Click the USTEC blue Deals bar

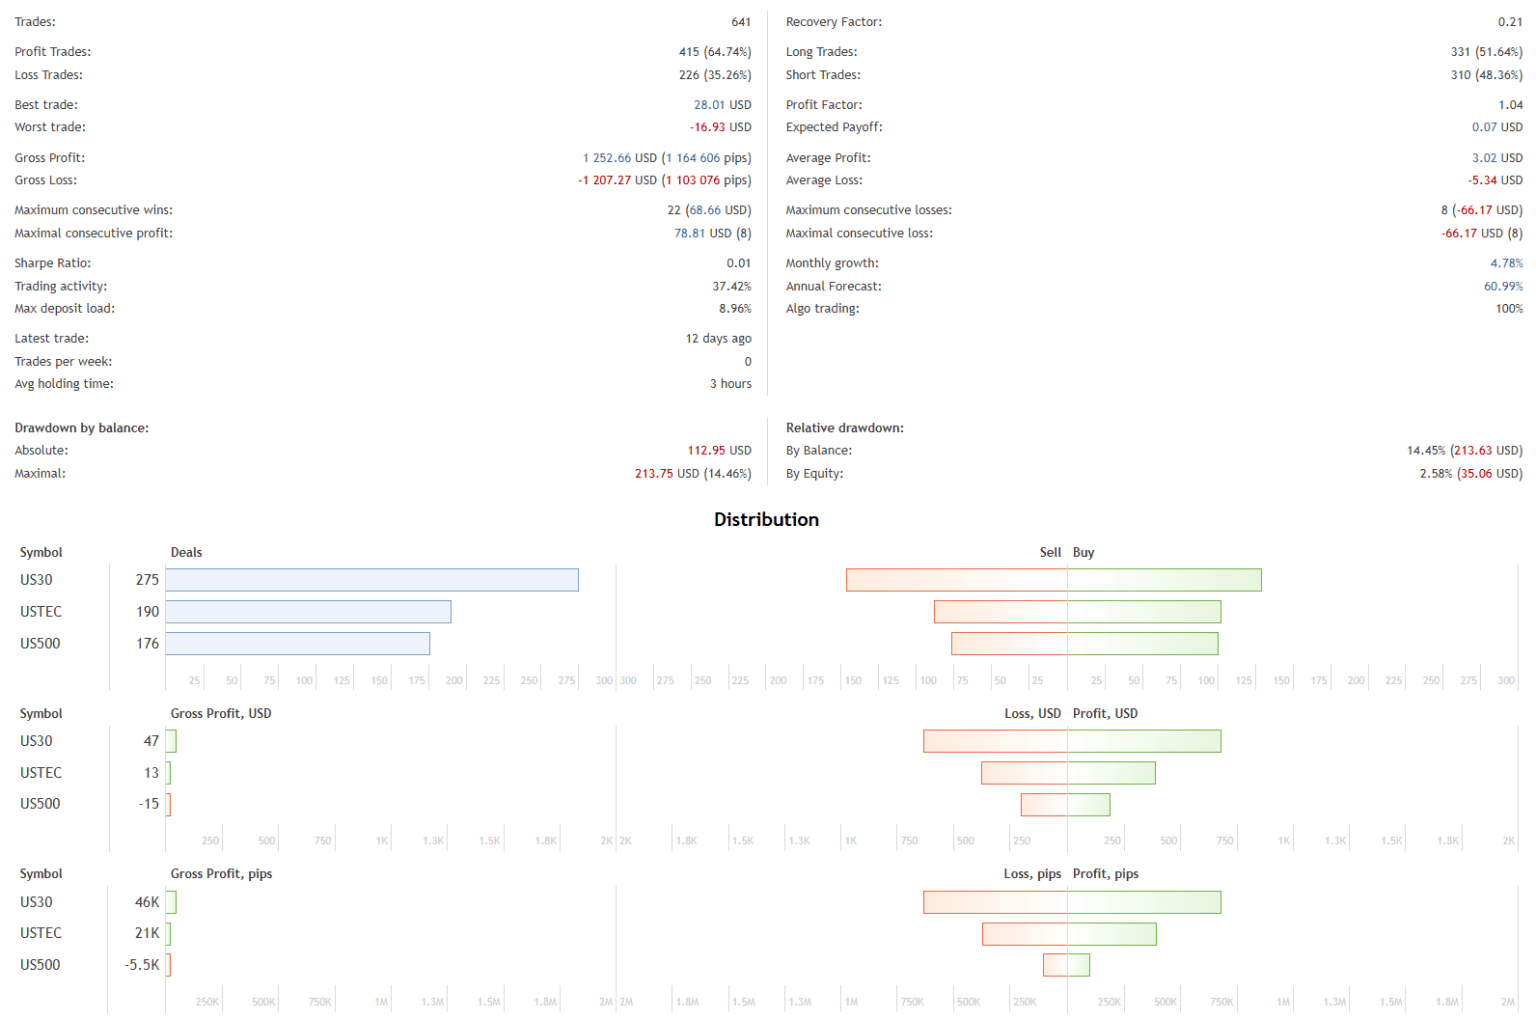[x=308, y=612]
